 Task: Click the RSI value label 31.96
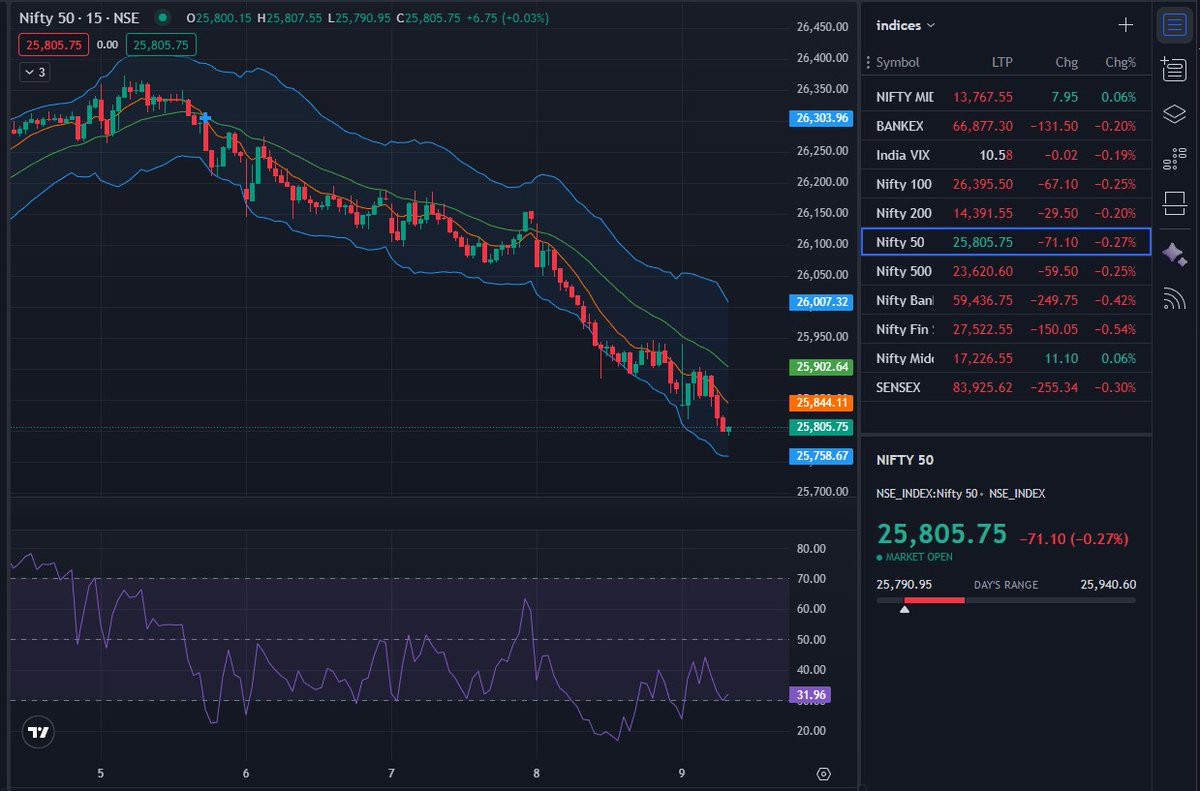[810, 695]
